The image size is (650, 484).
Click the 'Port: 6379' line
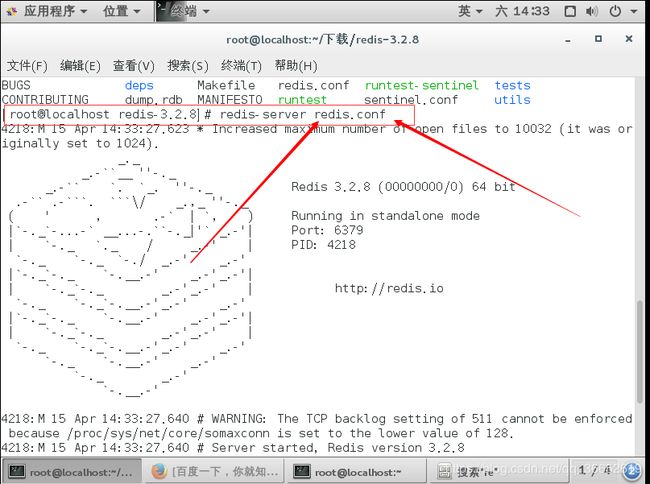pyautogui.click(x=327, y=230)
